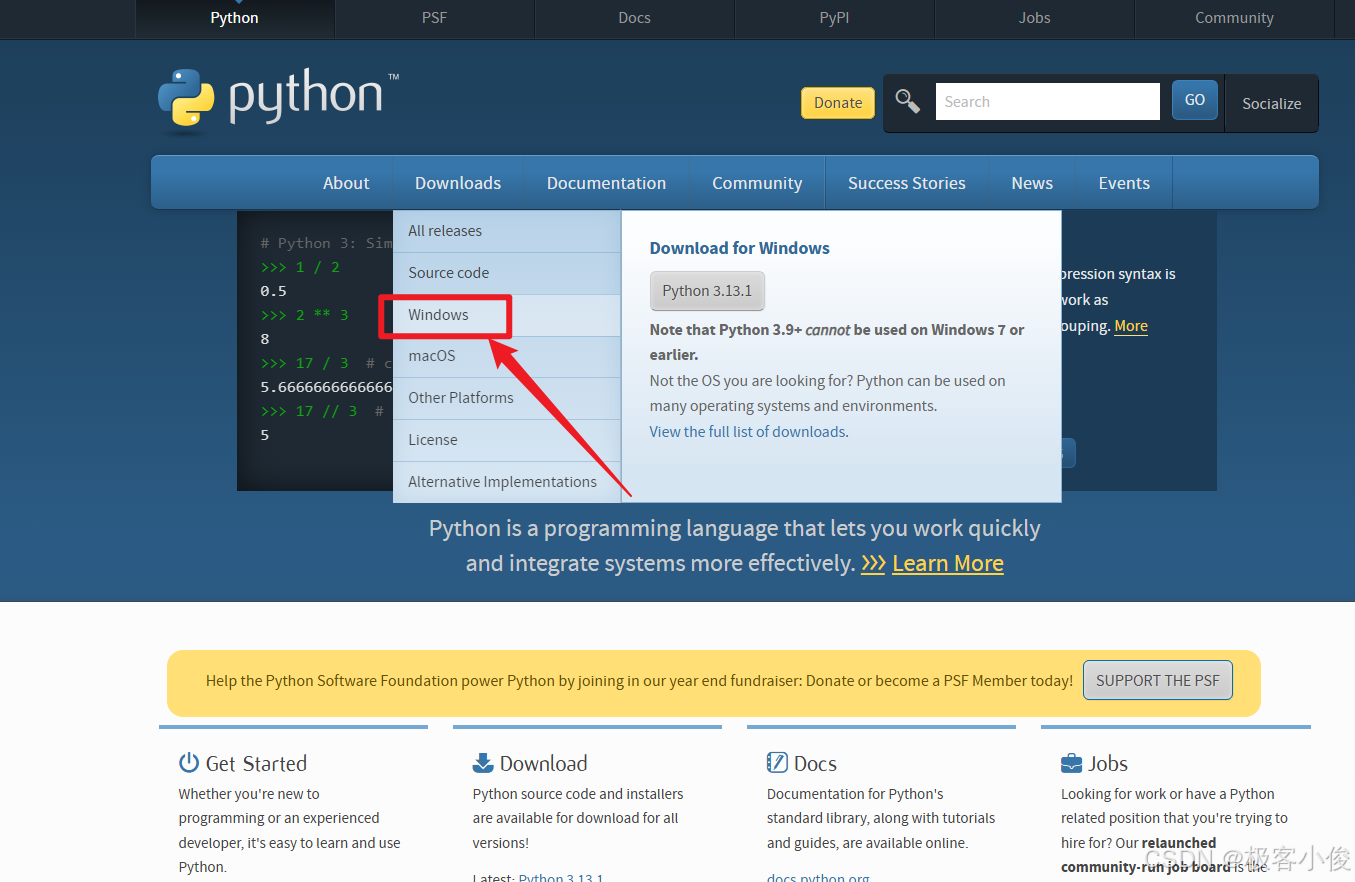The width and height of the screenshot is (1355, 882).
Task: Select Other Platforms menu entry
Action: click(507, 398)
